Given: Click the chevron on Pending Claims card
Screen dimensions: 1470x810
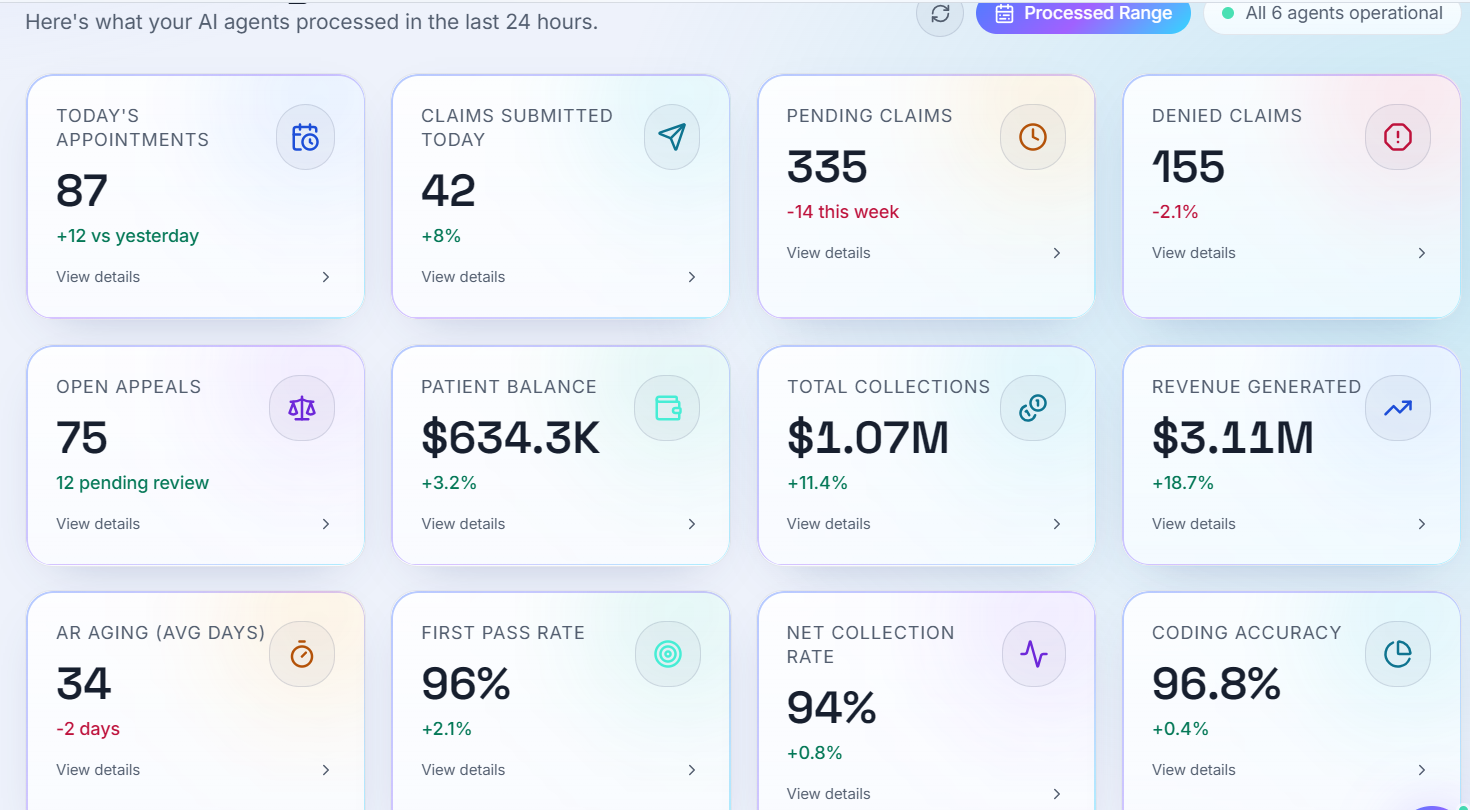Looking at the screenshot, I should [1057, 253].
